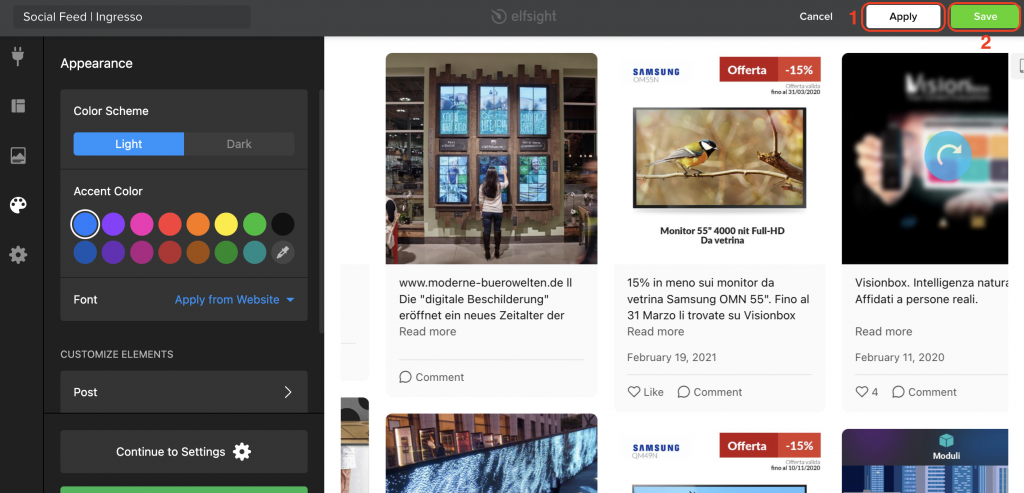Image resolution: width=1024 pixels, height=493 pixels.
Task: Choose magenta dark accent color swatch
Action: 142,253
